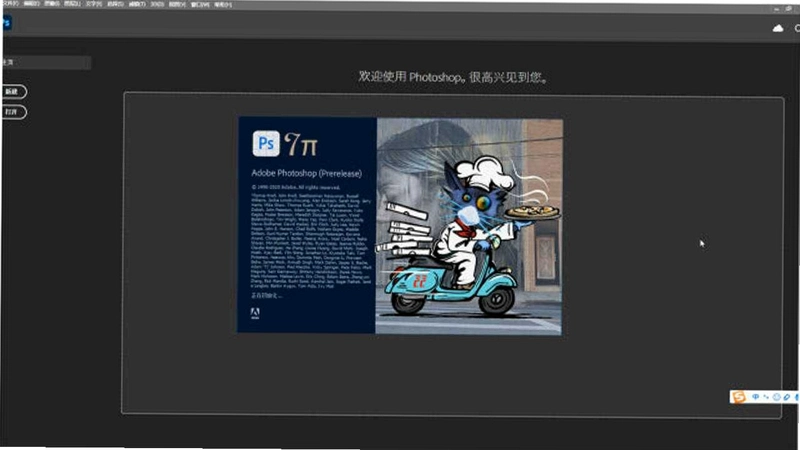The height and width of the screenshot is (450, 800).
Task: Open the 窗口 (Window) menu
Action: point(200,5)
